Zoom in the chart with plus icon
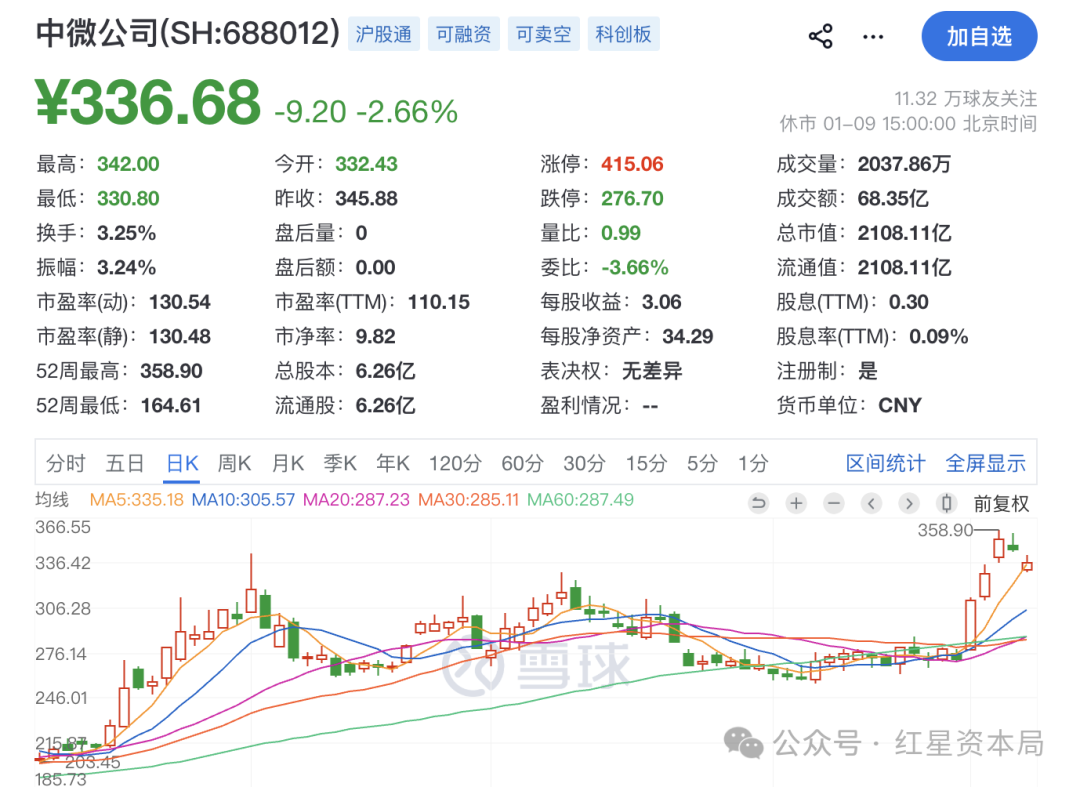1080x787 pixels. pyautogui.click(x=796, y=503)
